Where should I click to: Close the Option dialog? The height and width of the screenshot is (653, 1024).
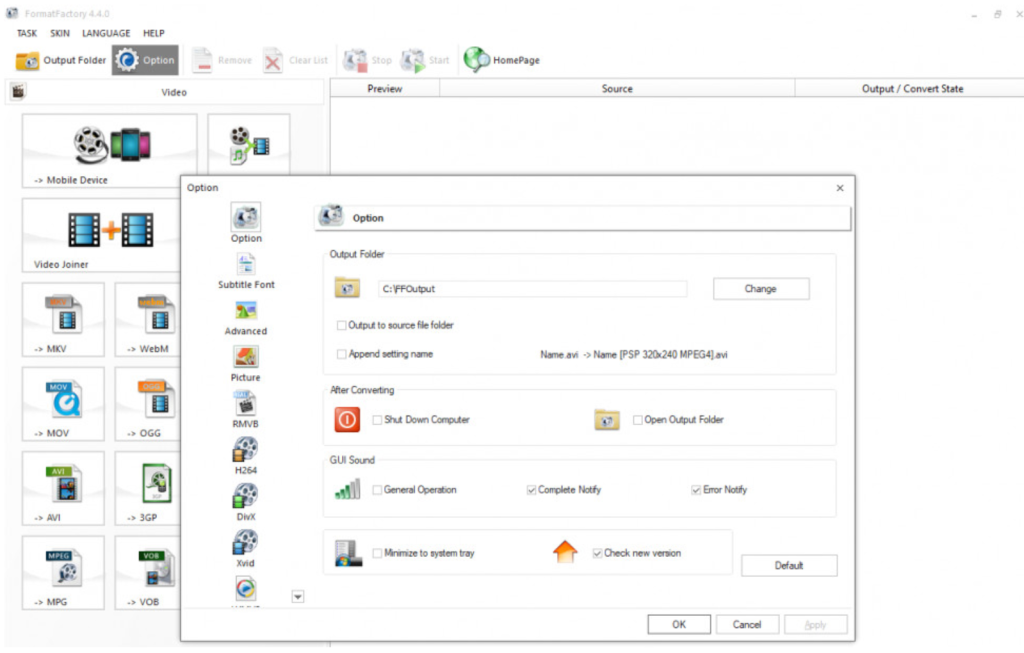(840, 188)
